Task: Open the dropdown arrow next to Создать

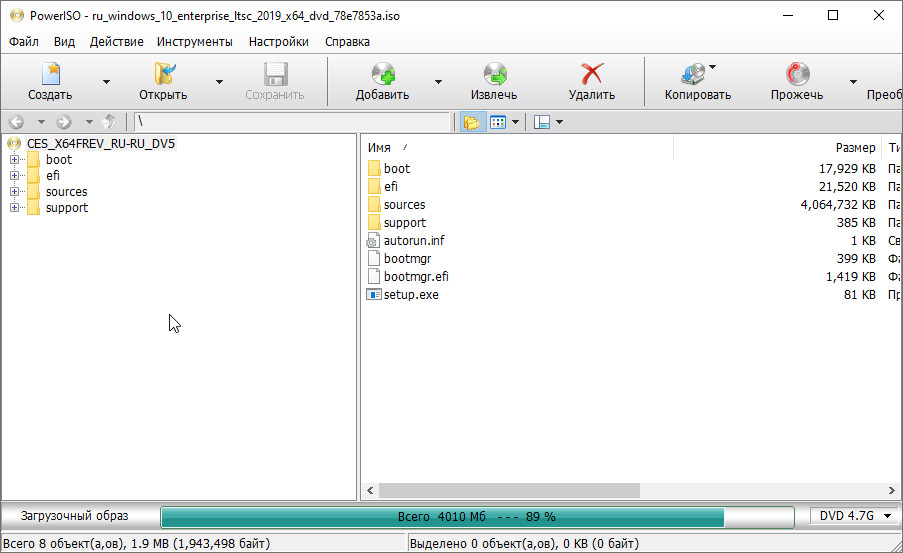Action: [x=106, y=82]
